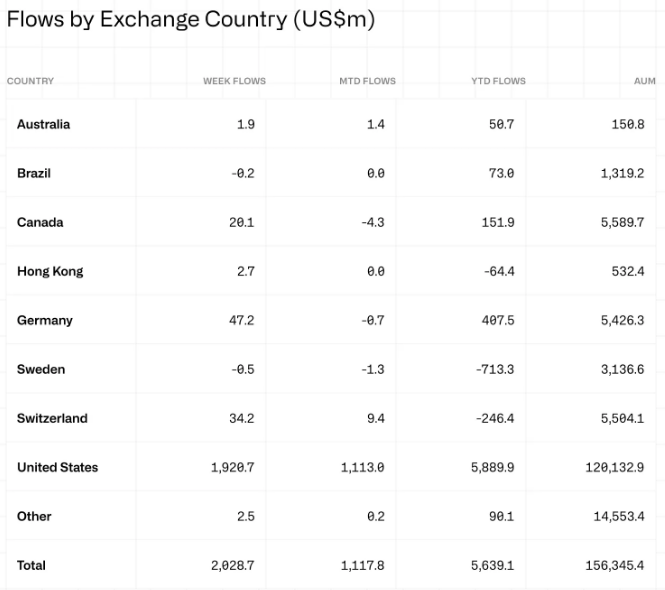Select the Canada row label

click(40, 222)
